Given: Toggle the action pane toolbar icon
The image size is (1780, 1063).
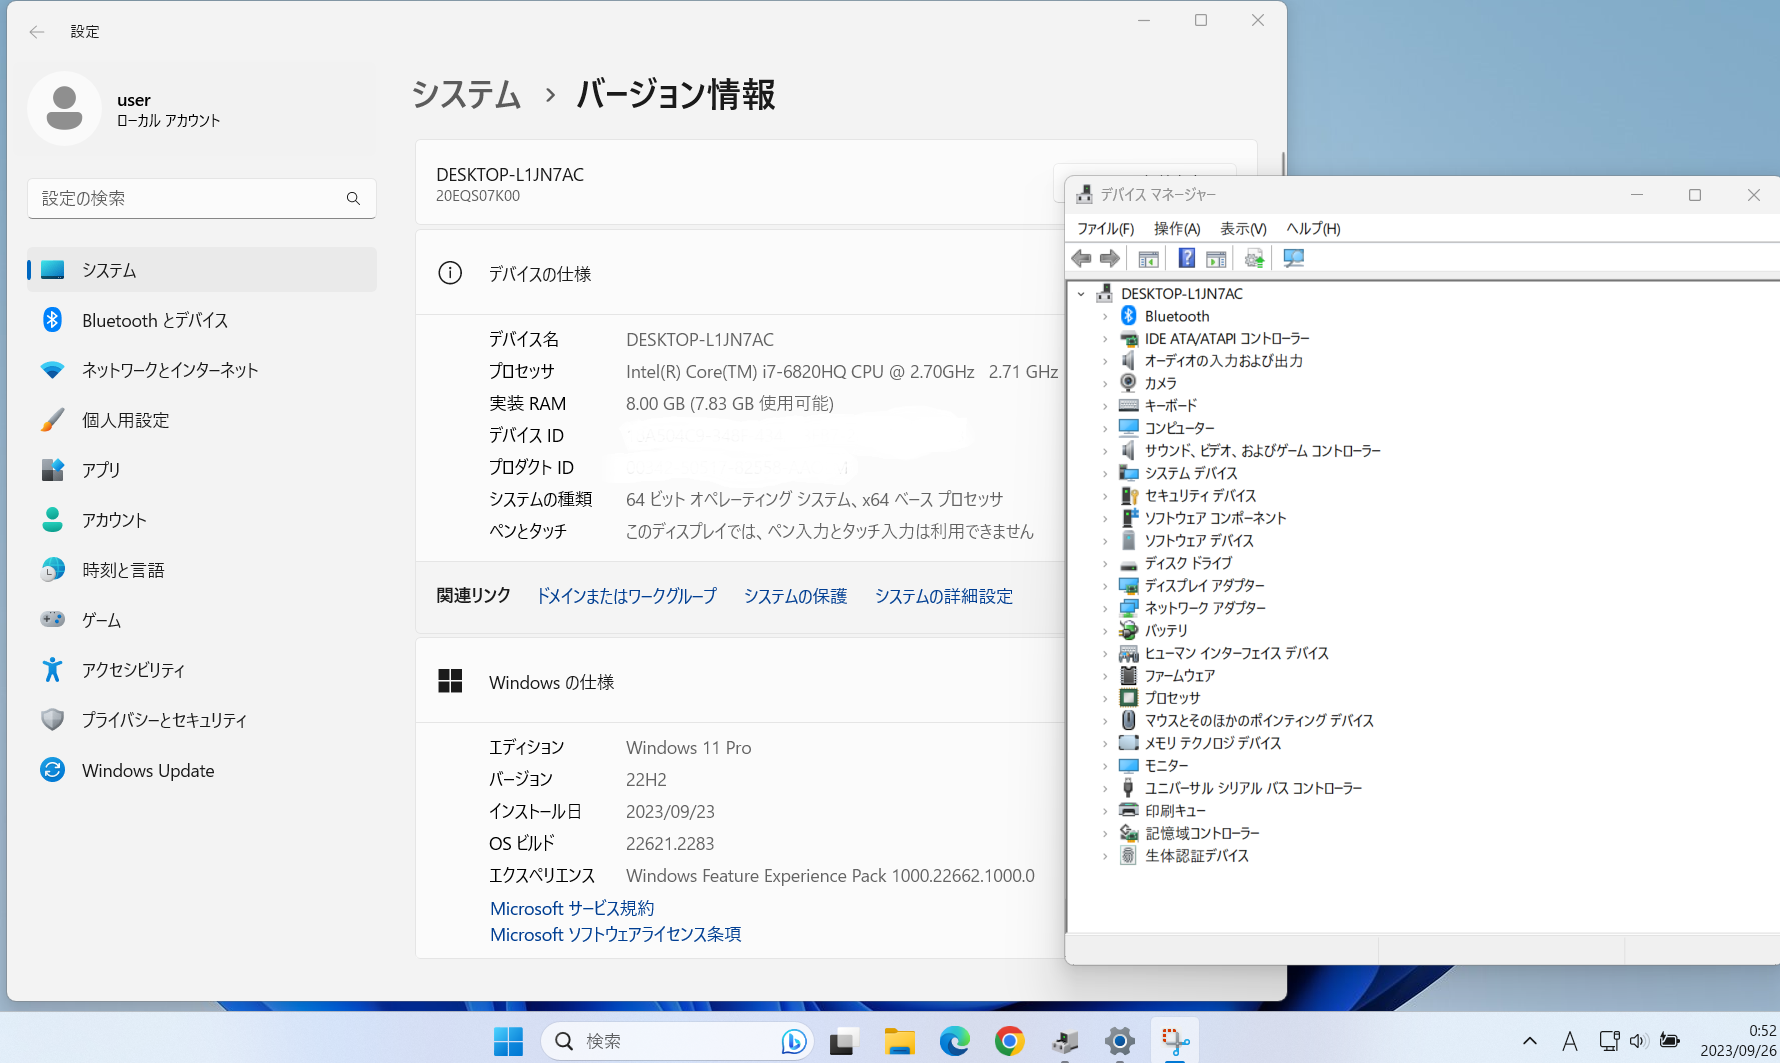Looking at the screenshot, I should click(1216, 259).
